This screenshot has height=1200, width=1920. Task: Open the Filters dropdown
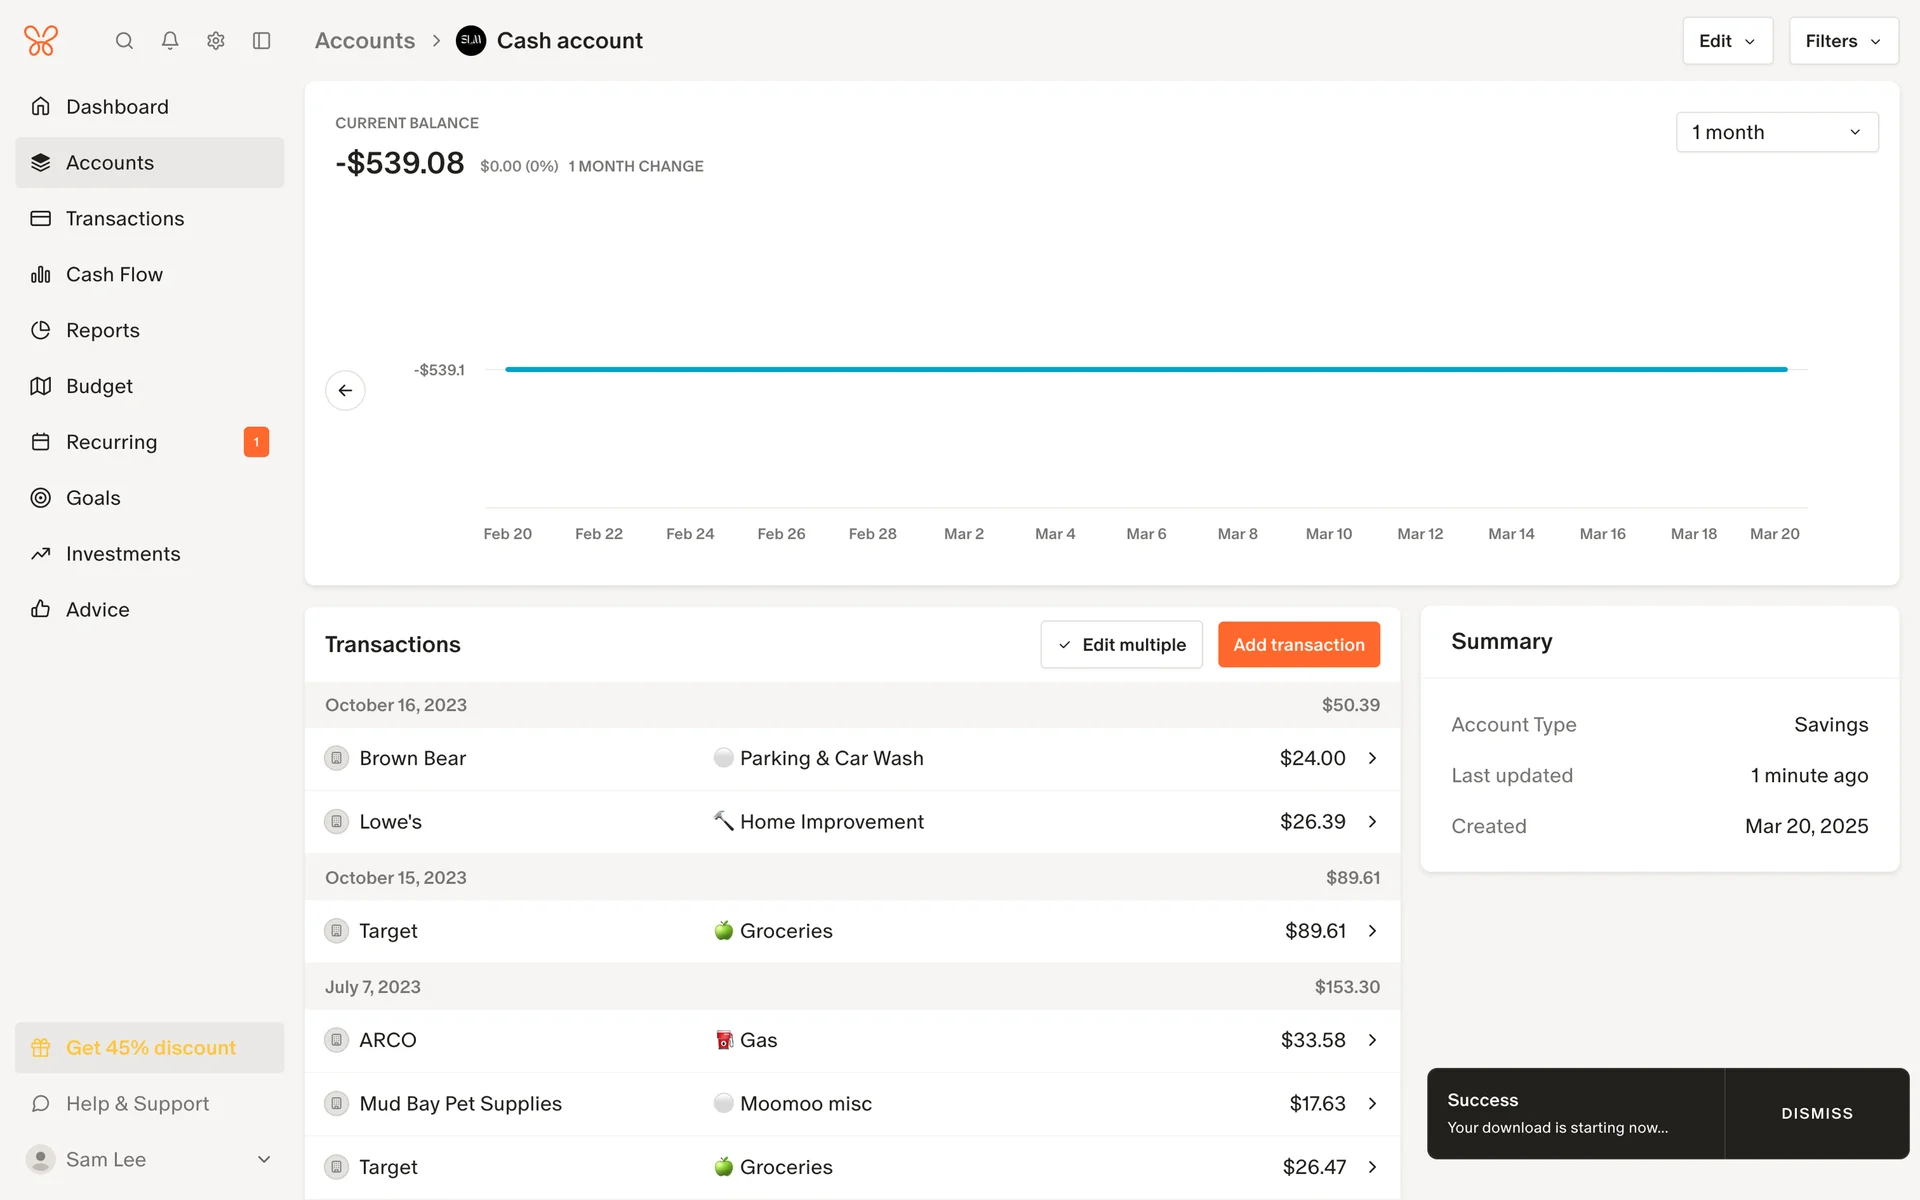[1843, 41]
